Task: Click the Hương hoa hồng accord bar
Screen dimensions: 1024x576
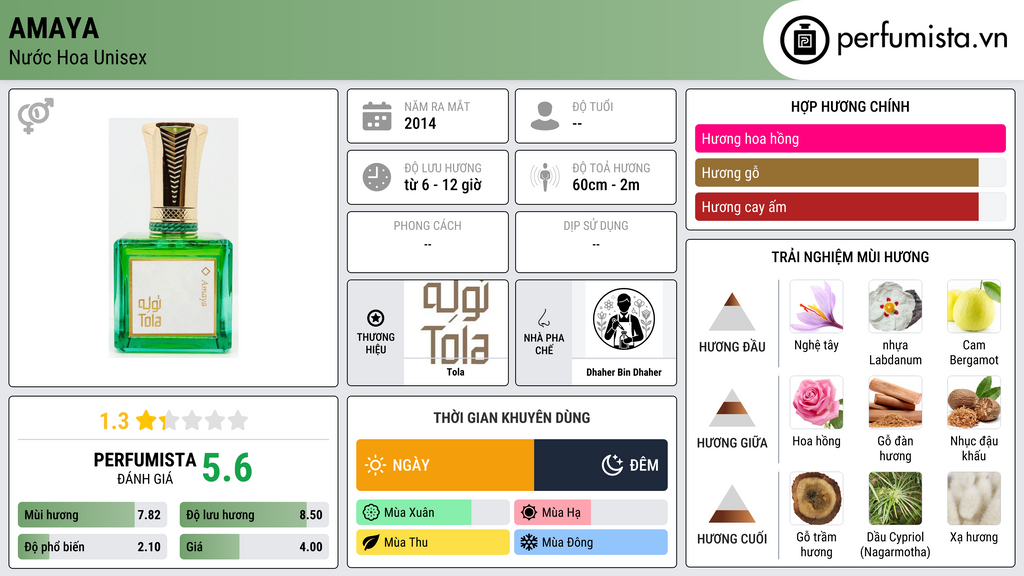Action: pyautogui.click(x=850, y=138)
